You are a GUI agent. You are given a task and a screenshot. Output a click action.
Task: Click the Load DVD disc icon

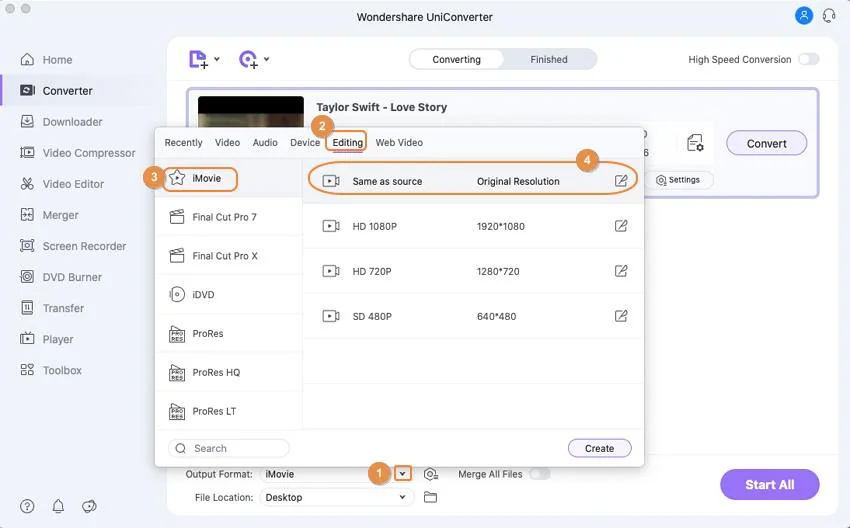pos(248,59)
